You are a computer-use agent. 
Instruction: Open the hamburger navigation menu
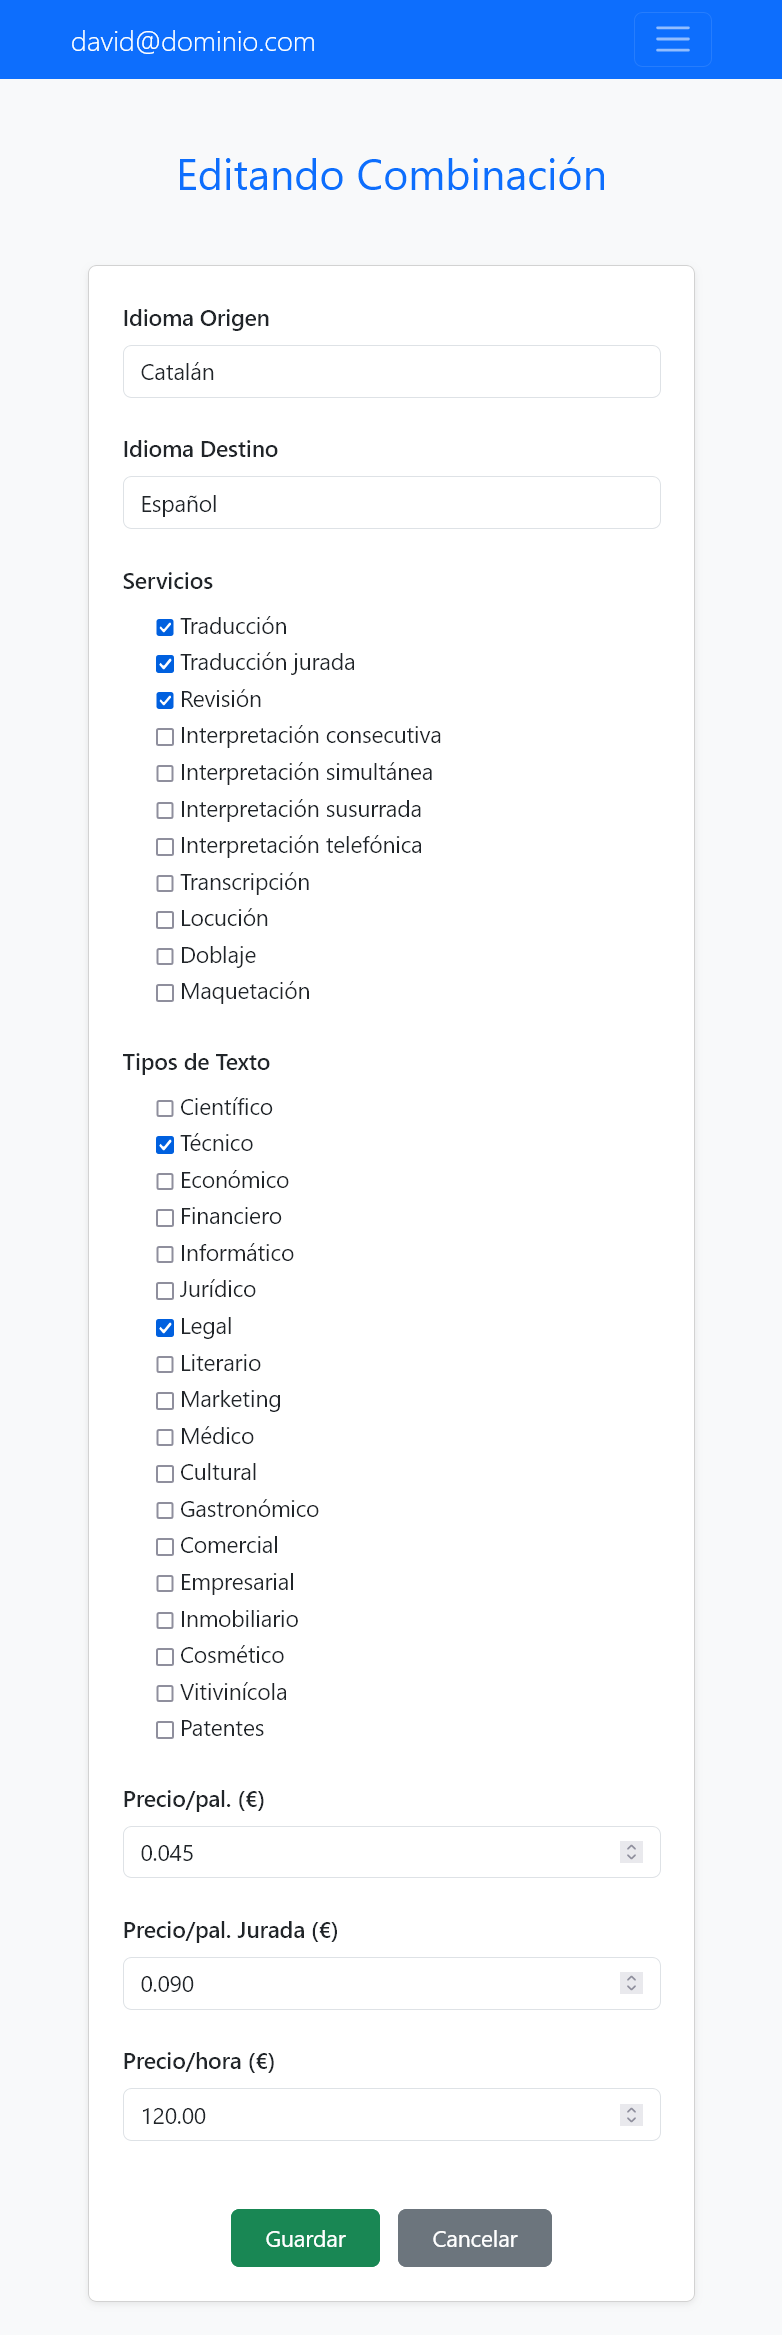pyautogui.click(x=672, y=40)
